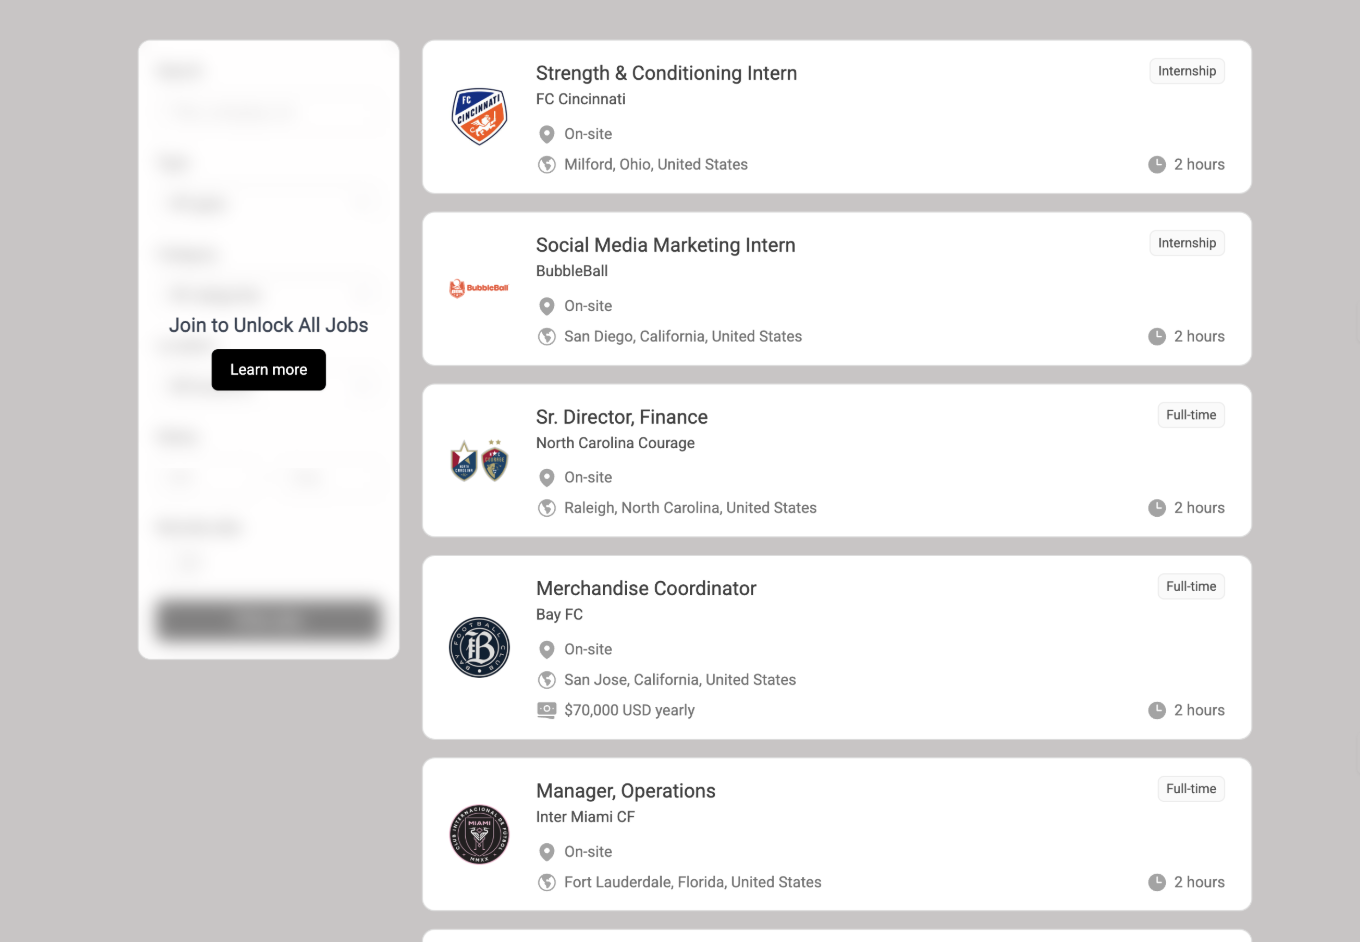Click location pin icon in BubbleBall card

pyautogui.click(x=547, y=306)
